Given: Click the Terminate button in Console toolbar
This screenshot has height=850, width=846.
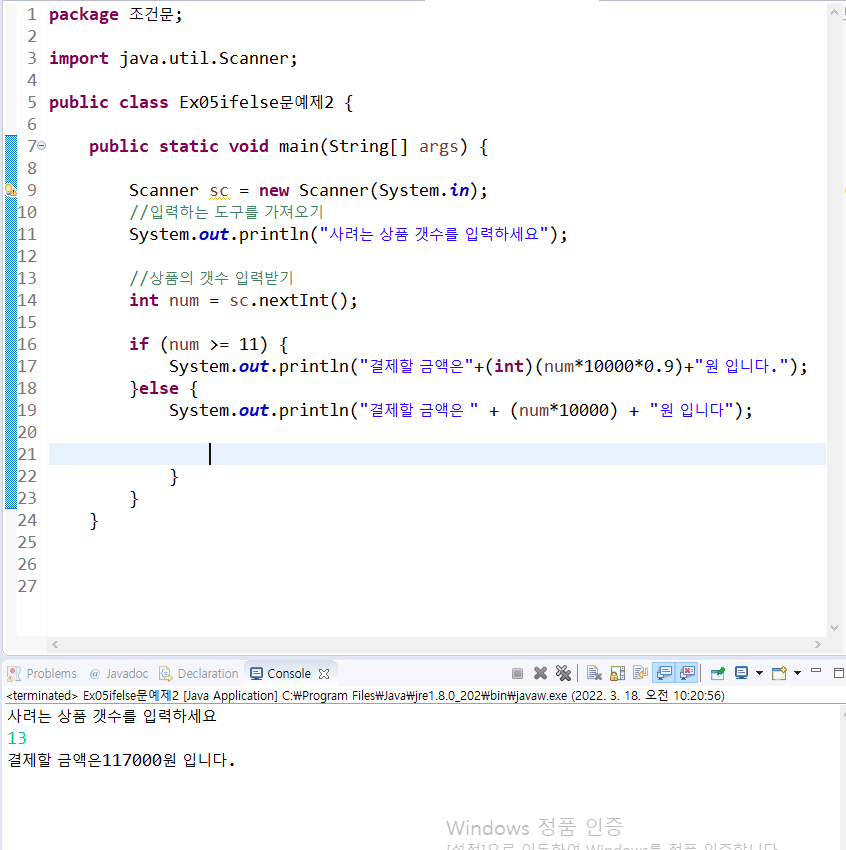Looking at the screenshot, I should click(517, 673).
